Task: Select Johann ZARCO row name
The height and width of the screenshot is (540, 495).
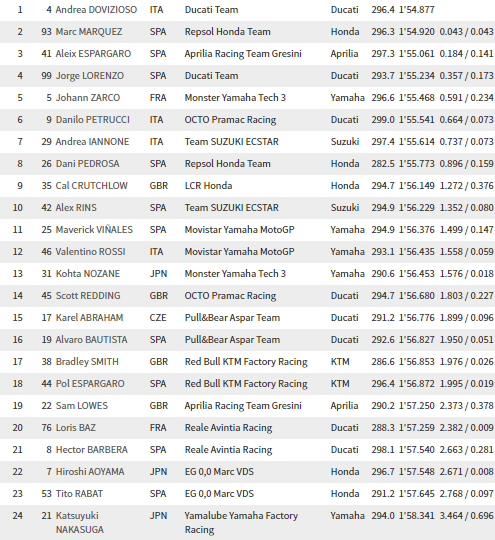Action: coord(88,98)
